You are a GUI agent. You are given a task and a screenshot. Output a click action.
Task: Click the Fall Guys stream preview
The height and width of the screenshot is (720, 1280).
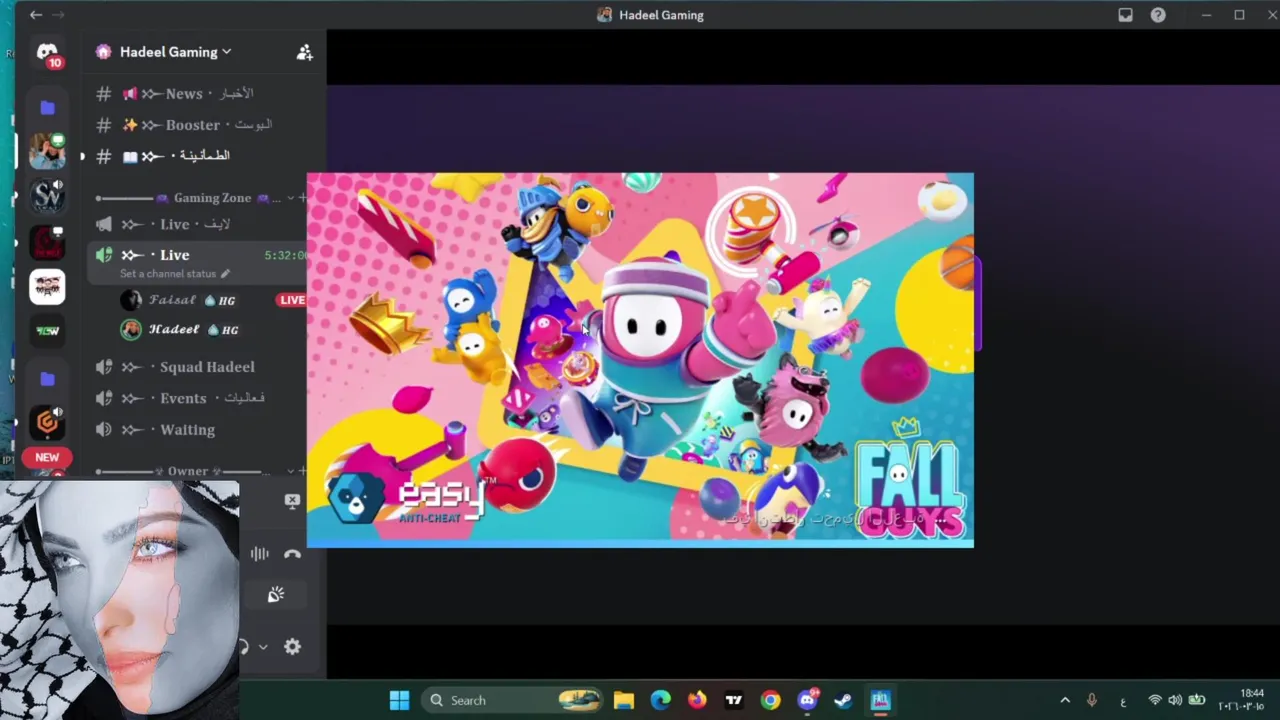[640, 360]
